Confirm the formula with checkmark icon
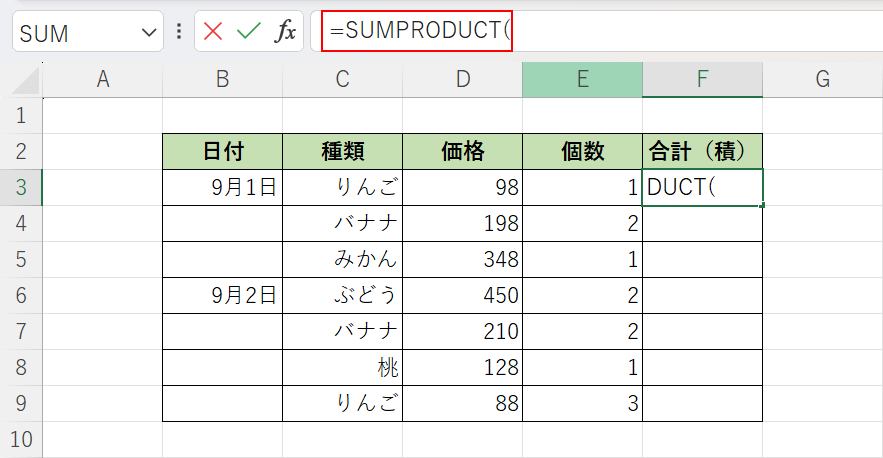The image size is (883, 458). (248, 32)
